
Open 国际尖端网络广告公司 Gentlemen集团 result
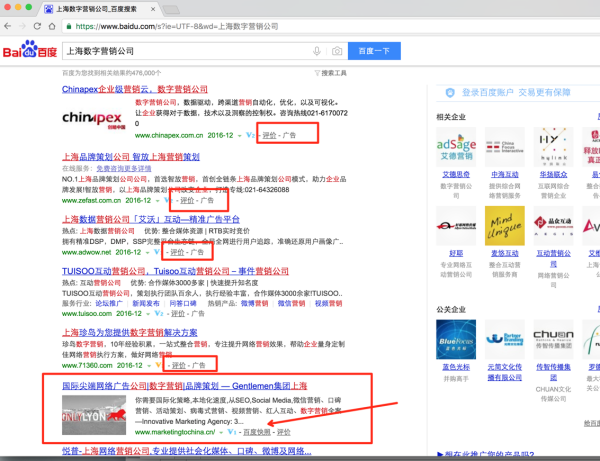point(184,386)
